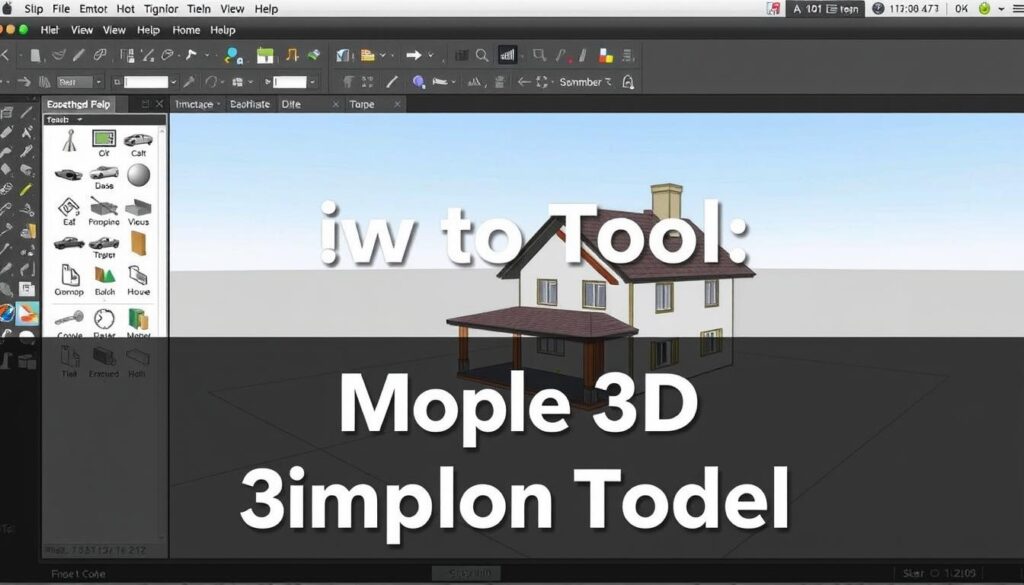Open the Beat field dropdown arrow
1024x585 pixels.
99,82
